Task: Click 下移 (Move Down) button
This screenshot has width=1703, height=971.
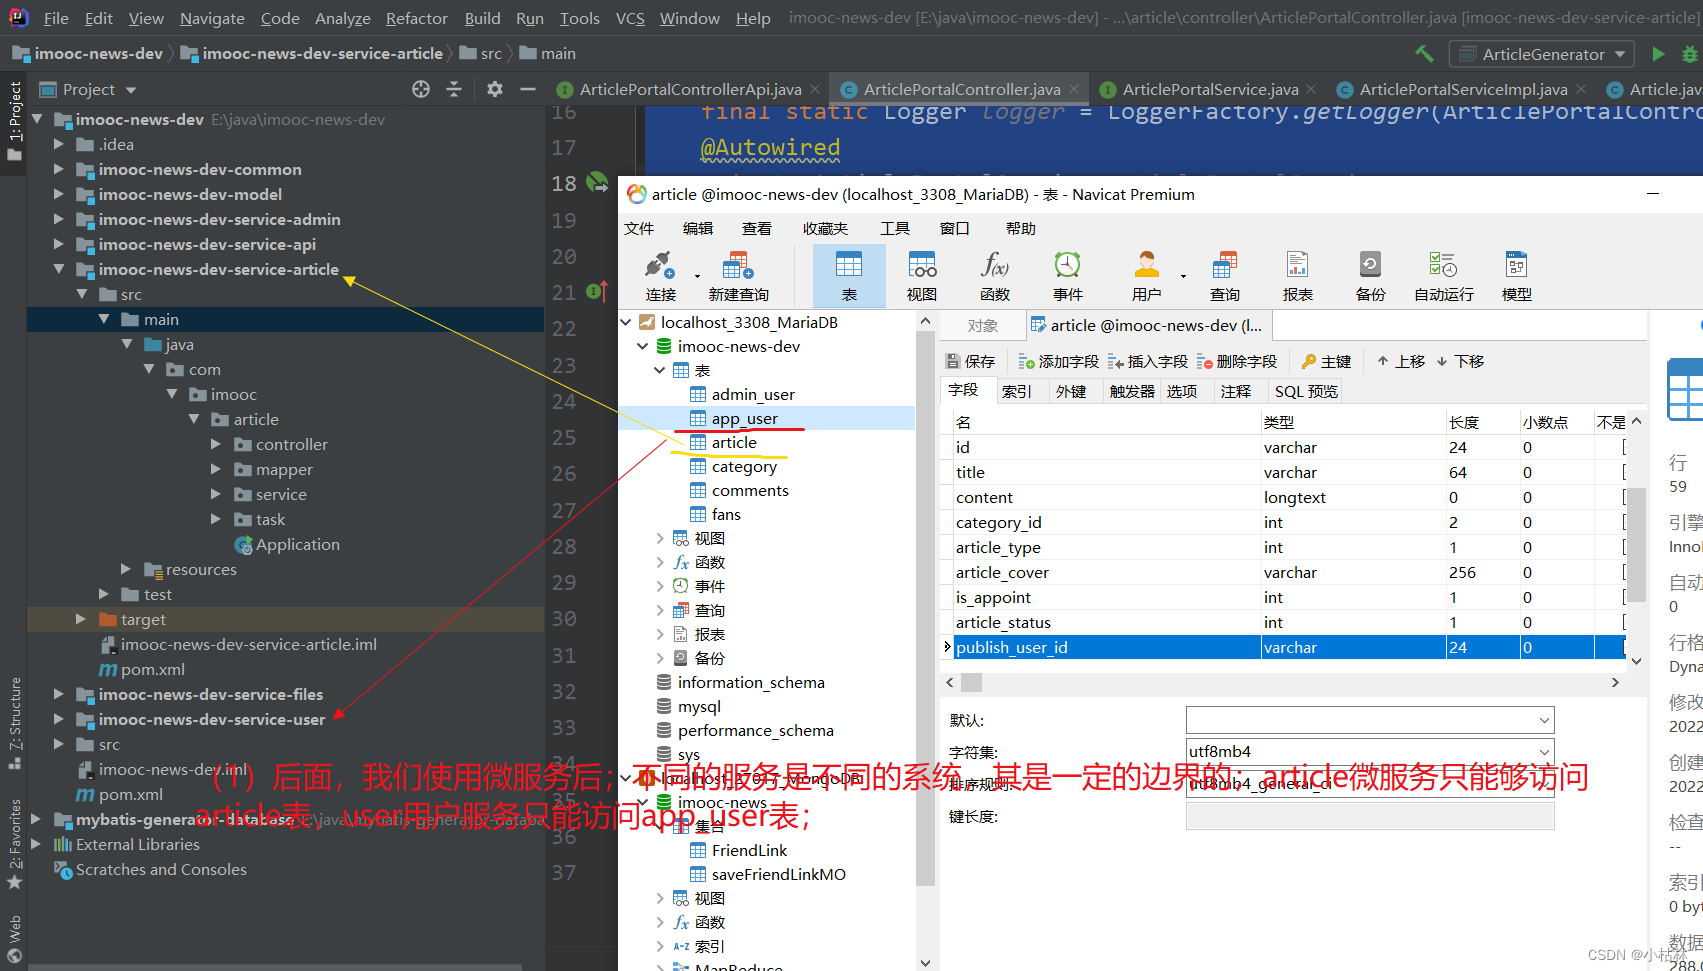Action: point(1460,361)
